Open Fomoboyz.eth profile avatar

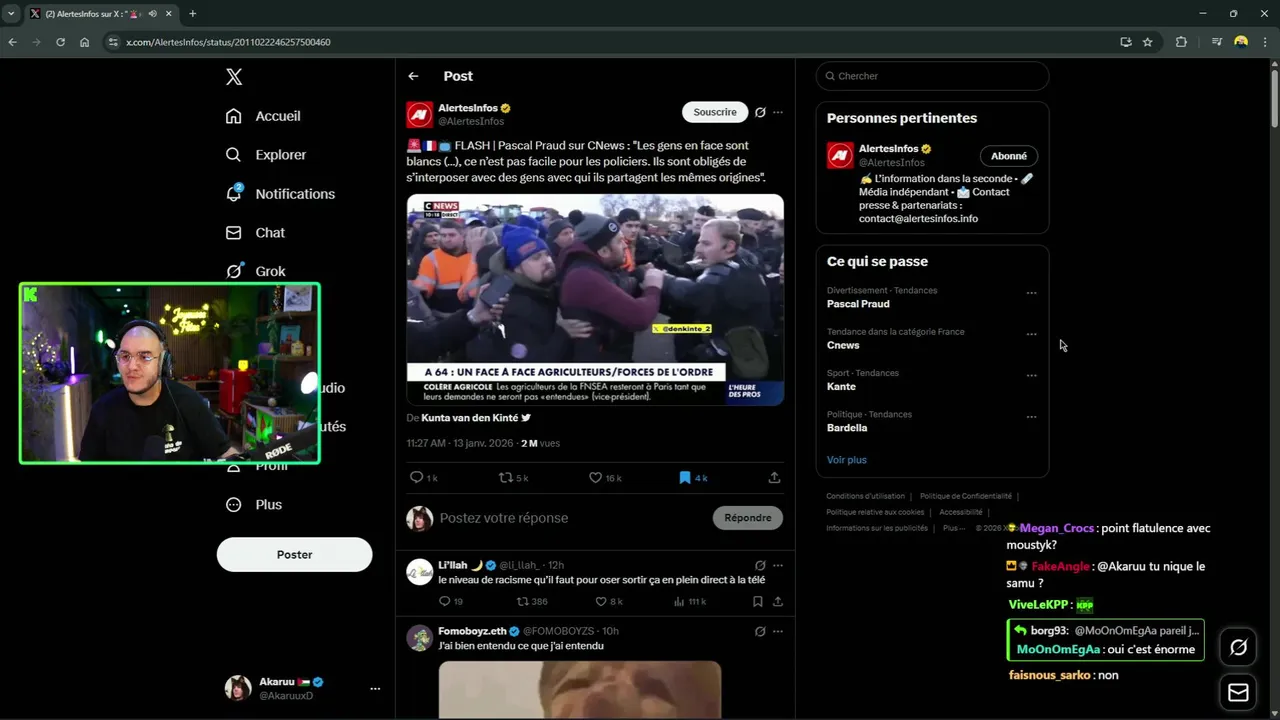click(420, 638)
